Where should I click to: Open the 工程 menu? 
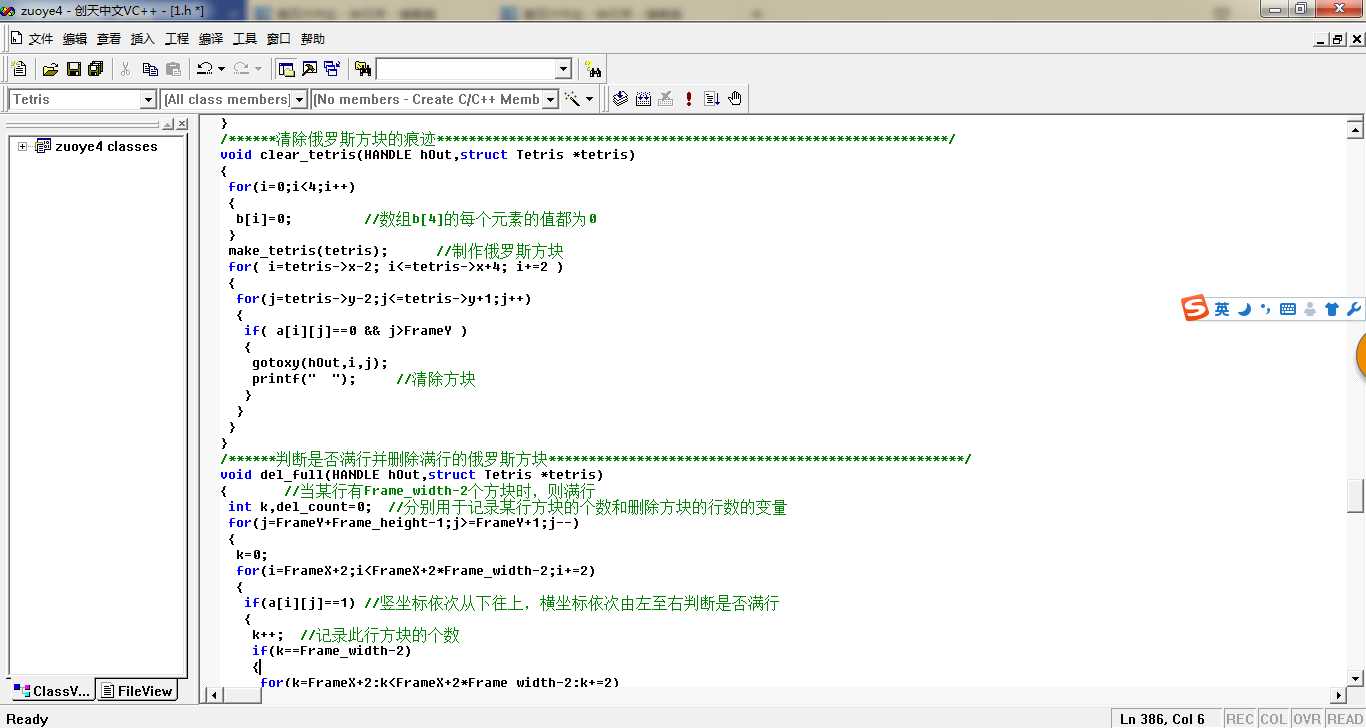[176, 38]
